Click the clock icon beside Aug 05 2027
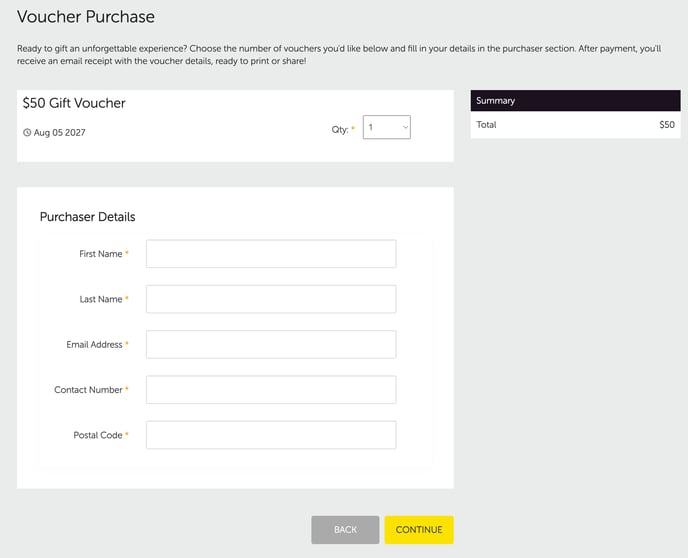688x558 pixels. pos(27,132)
